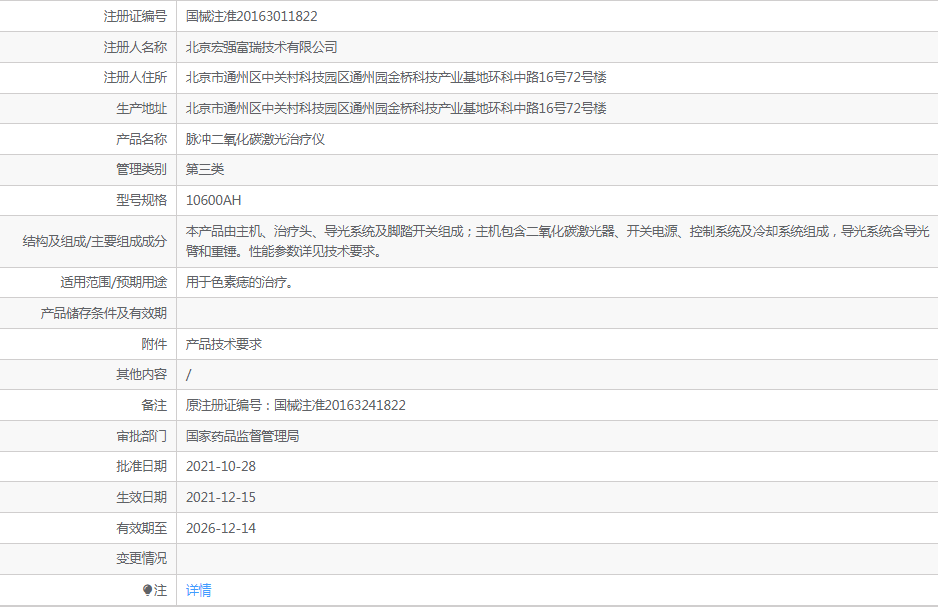Click the 附件 label
938x609 pixels.
pyautogui.click(x=154, y=344)
